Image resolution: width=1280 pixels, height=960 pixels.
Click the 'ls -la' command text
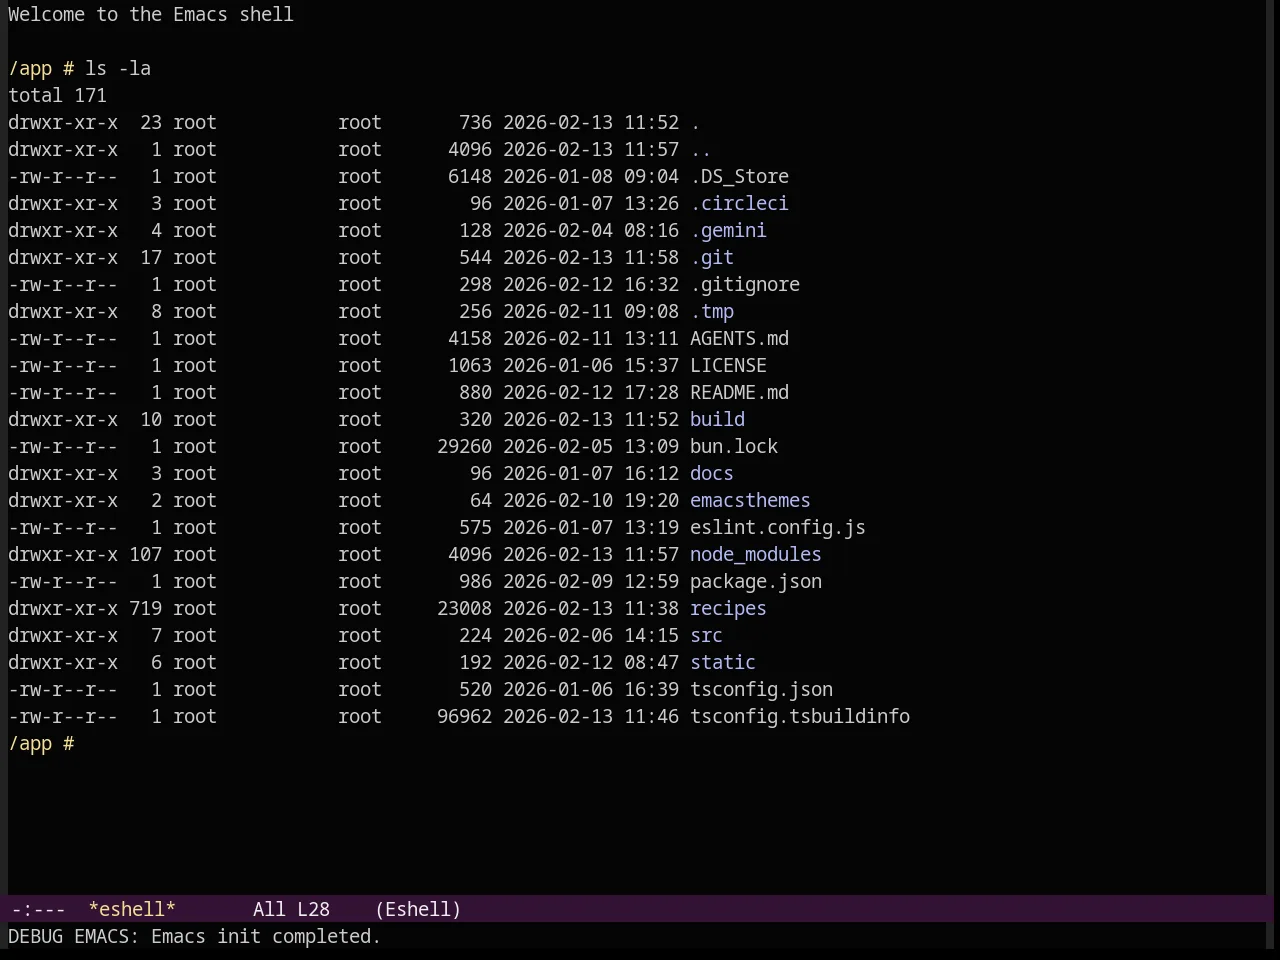[118, 69]
